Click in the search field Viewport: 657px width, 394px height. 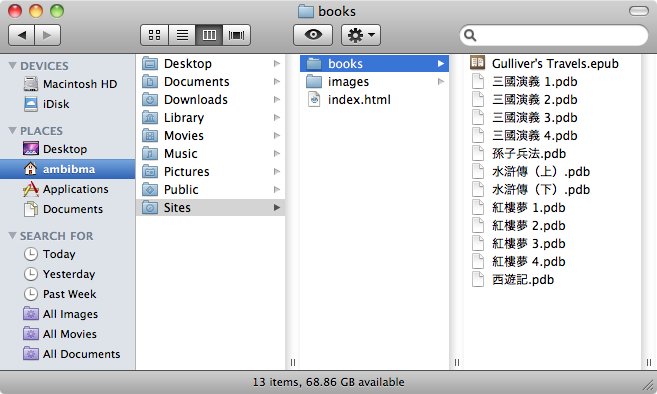[554, 36]
